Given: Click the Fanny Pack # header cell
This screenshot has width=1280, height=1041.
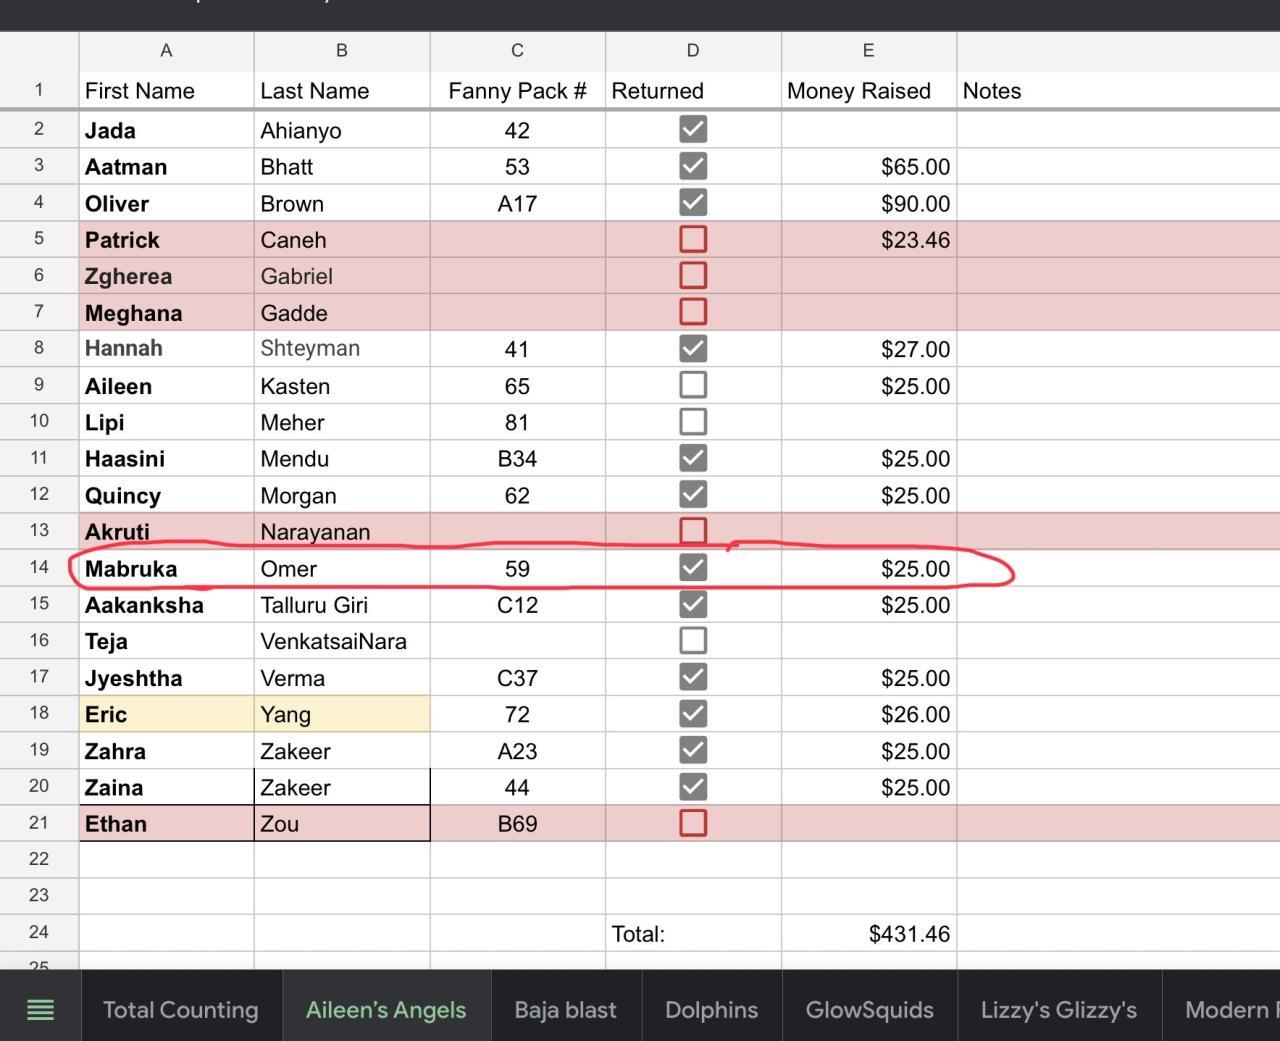Looking at the screenshot, I should (517, 91).
